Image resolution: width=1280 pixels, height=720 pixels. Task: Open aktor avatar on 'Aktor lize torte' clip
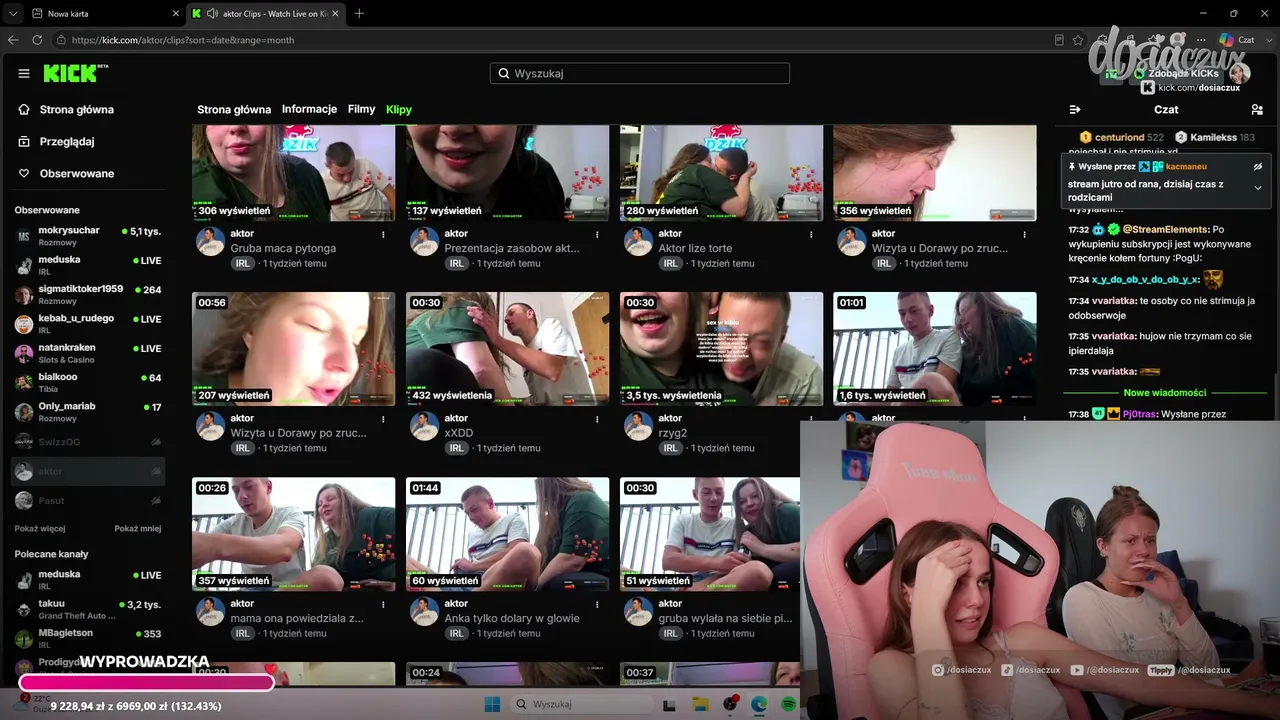pyautogui.click(x=638, y=241)
